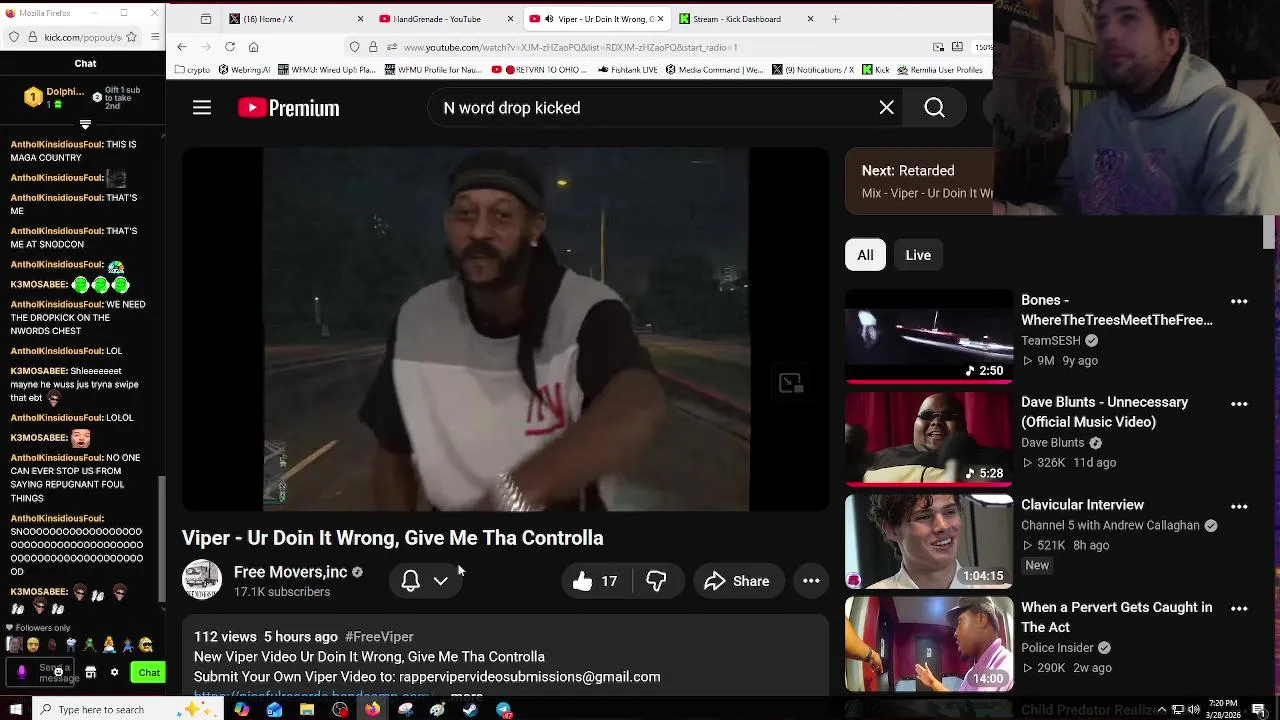Share the Viper video
The image size is (1280, 720).
pyautogui.click(x=736, y=581)
